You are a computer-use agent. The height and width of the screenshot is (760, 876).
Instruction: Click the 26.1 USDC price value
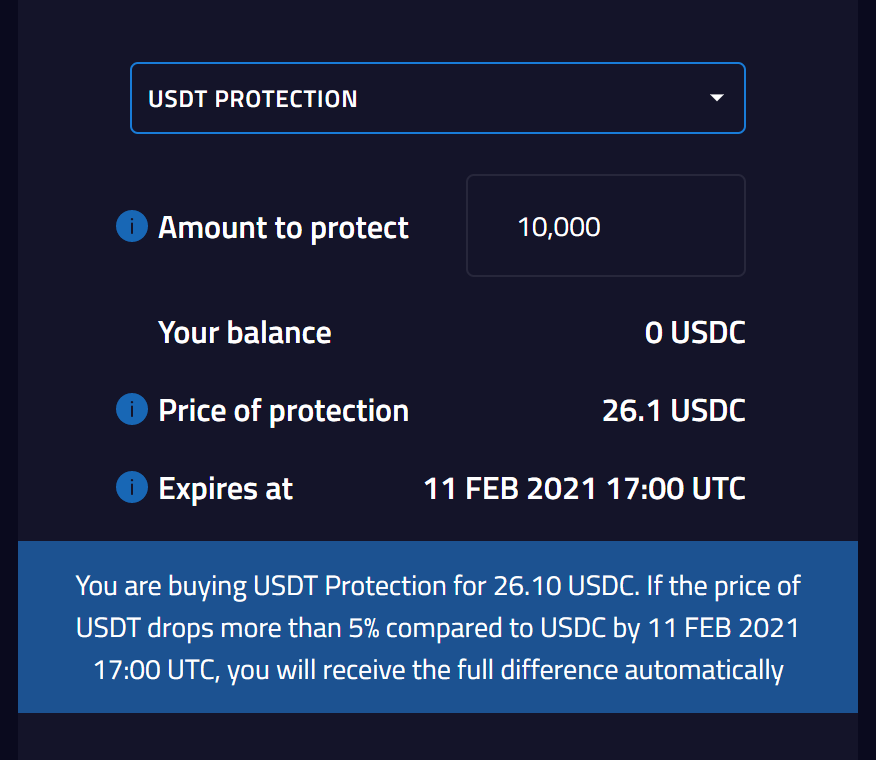(674, 411)
